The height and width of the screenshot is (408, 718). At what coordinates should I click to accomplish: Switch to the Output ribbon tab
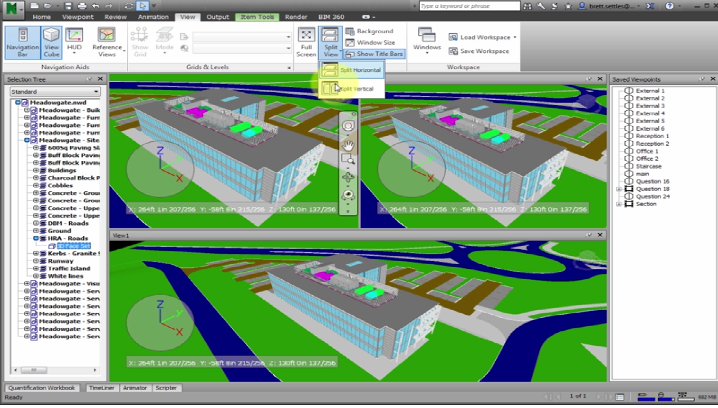(218, 17)
